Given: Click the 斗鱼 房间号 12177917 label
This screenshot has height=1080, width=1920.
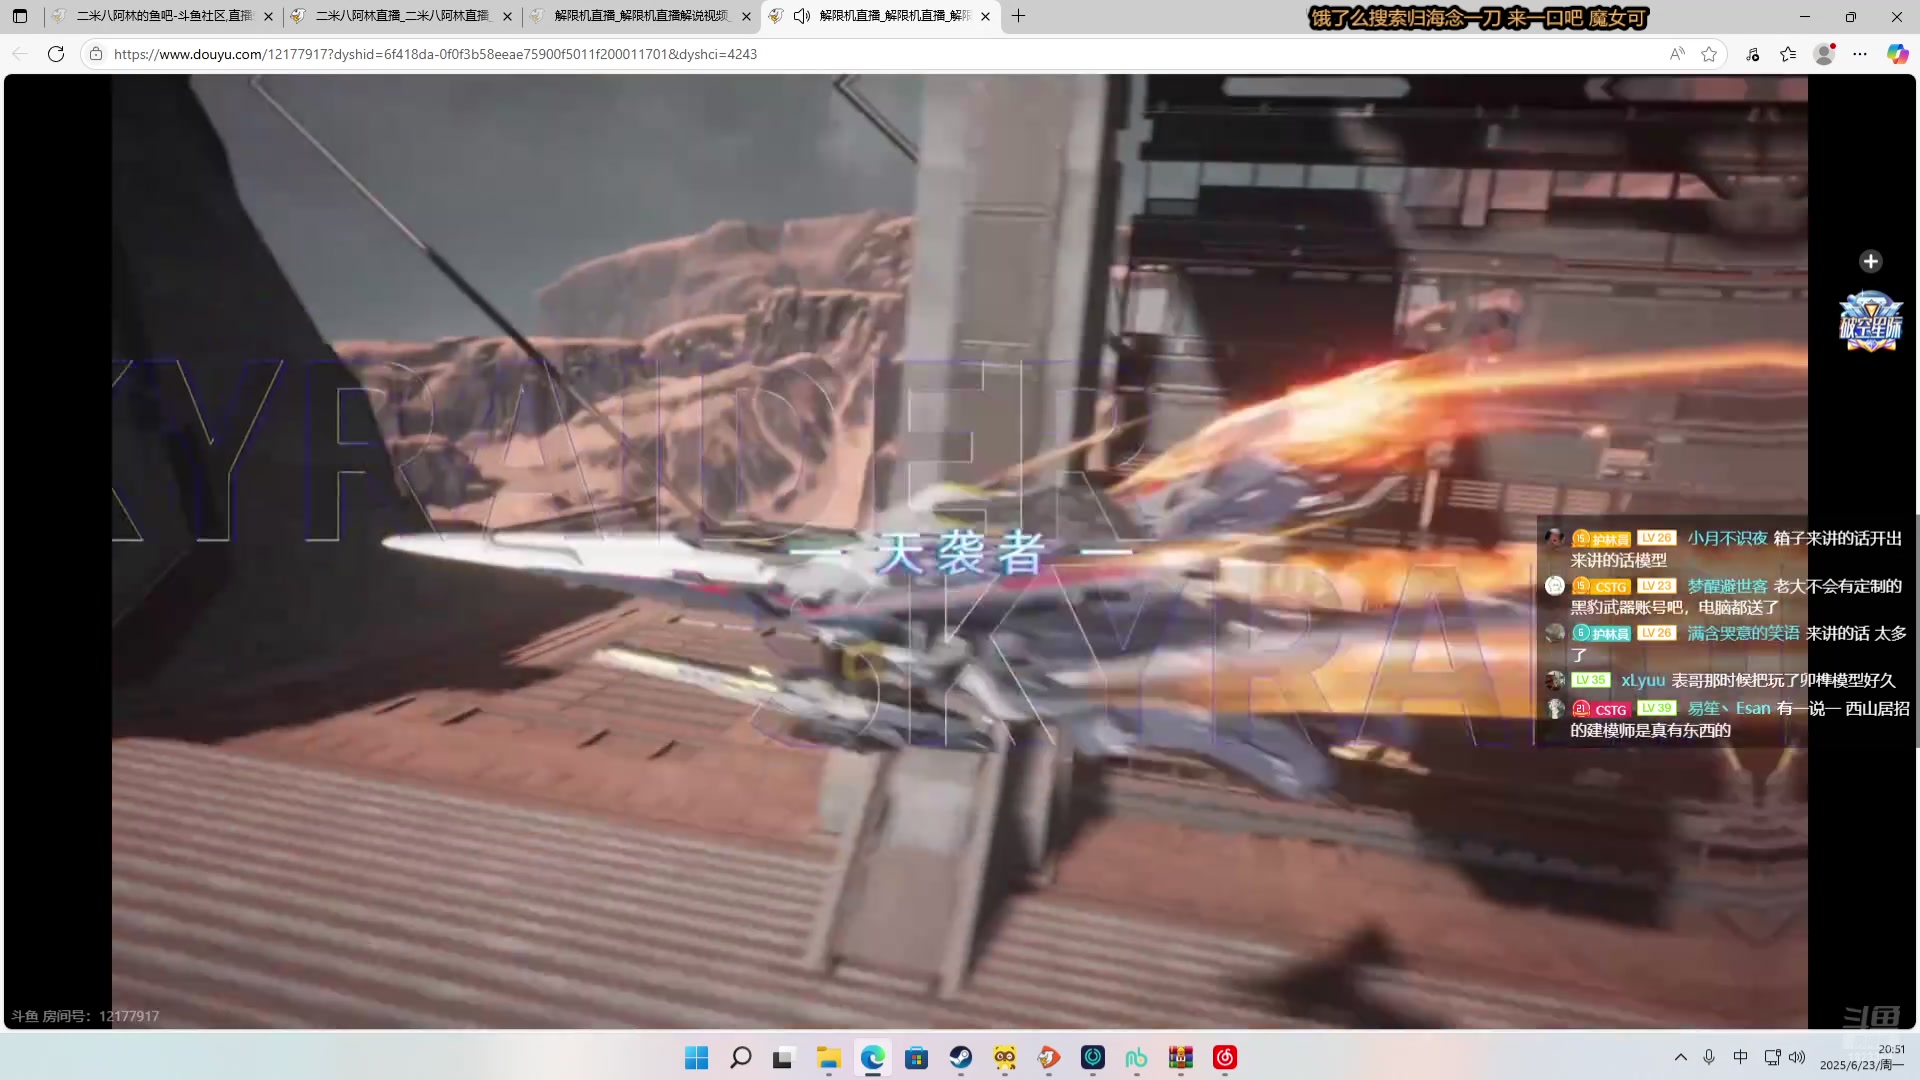Looking at the screenshot, I should [x=85, y=1016].
